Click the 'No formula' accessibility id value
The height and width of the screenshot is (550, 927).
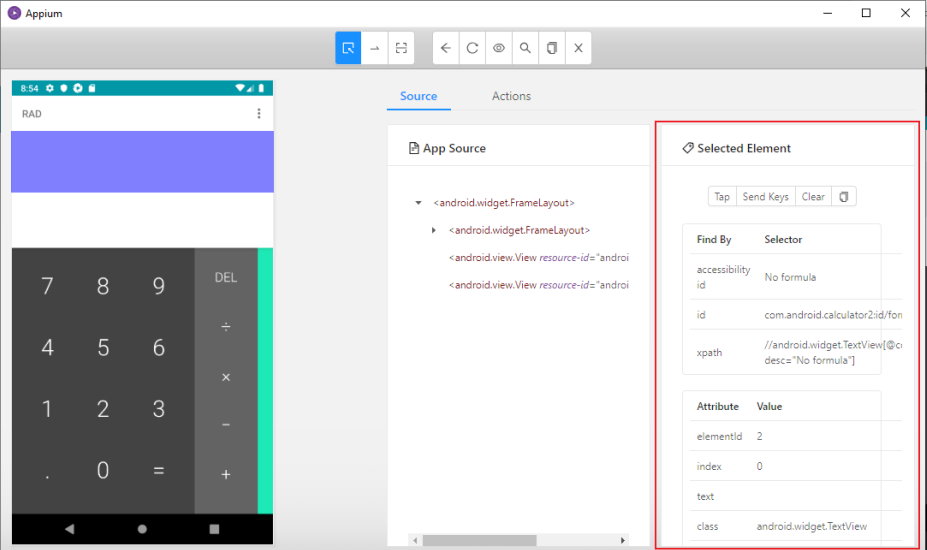(790, 277)
